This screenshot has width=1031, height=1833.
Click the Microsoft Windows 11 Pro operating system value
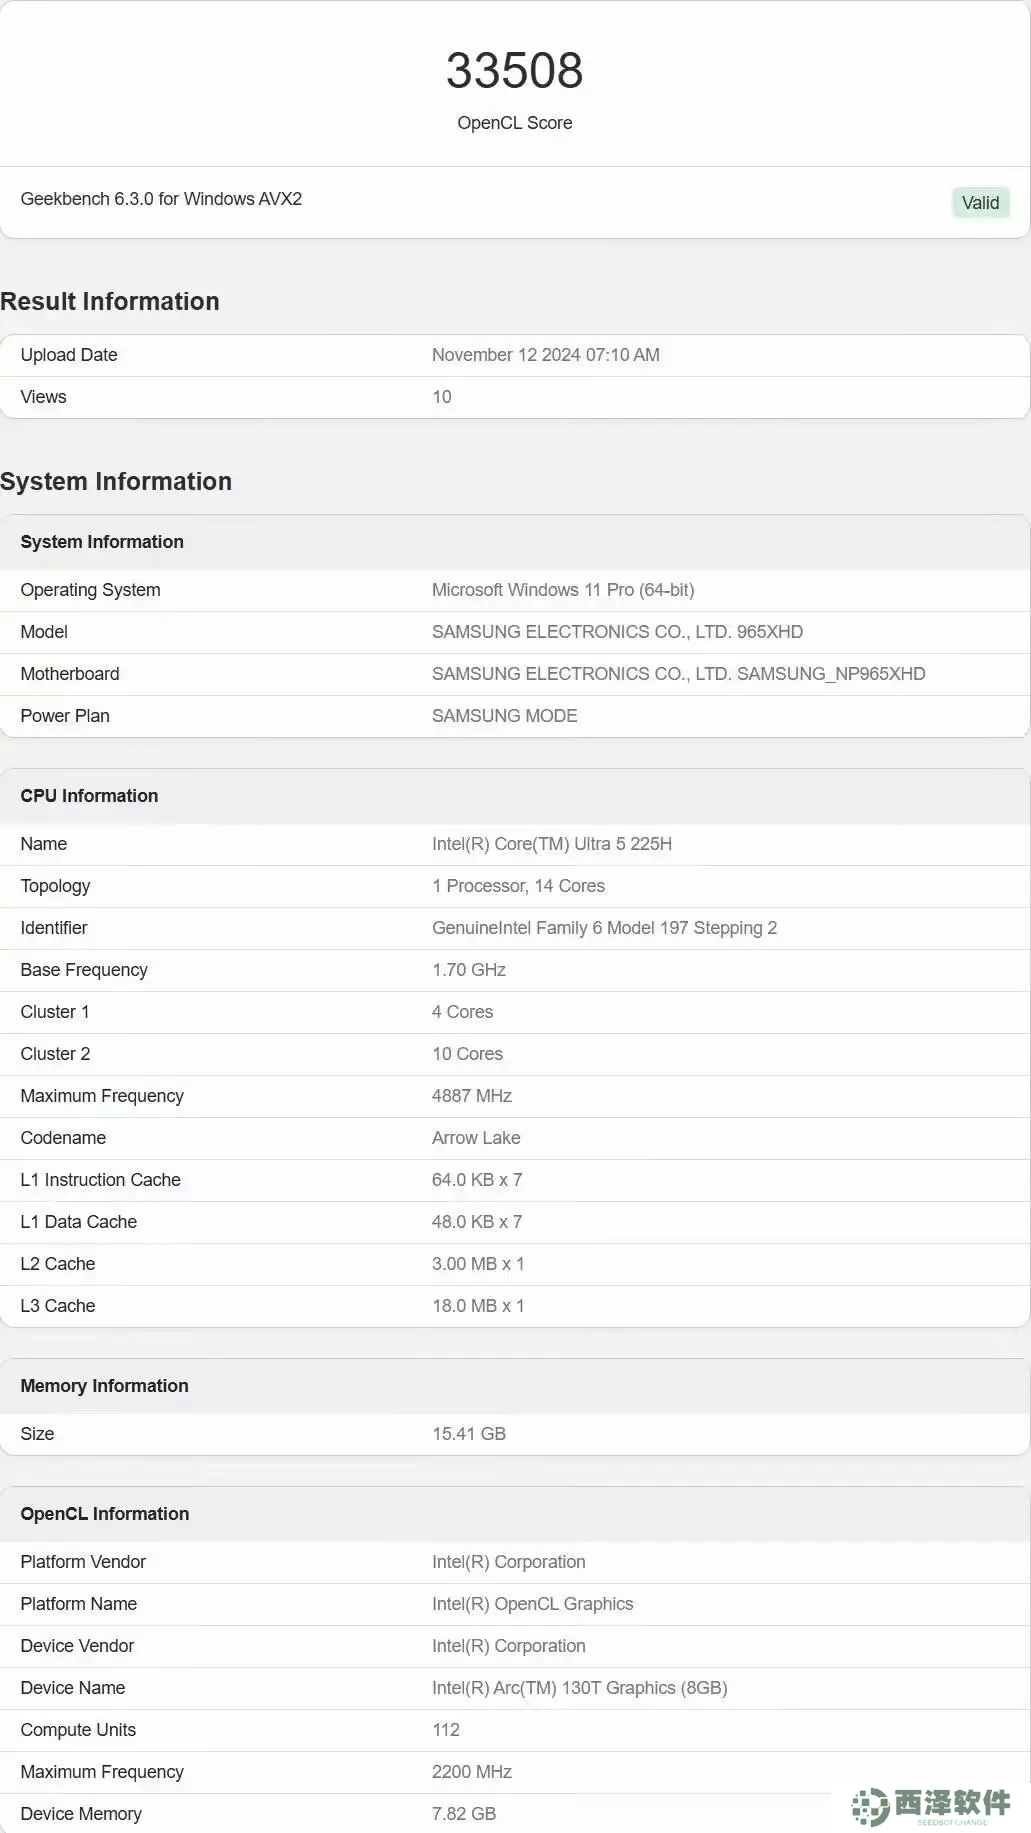562,590
